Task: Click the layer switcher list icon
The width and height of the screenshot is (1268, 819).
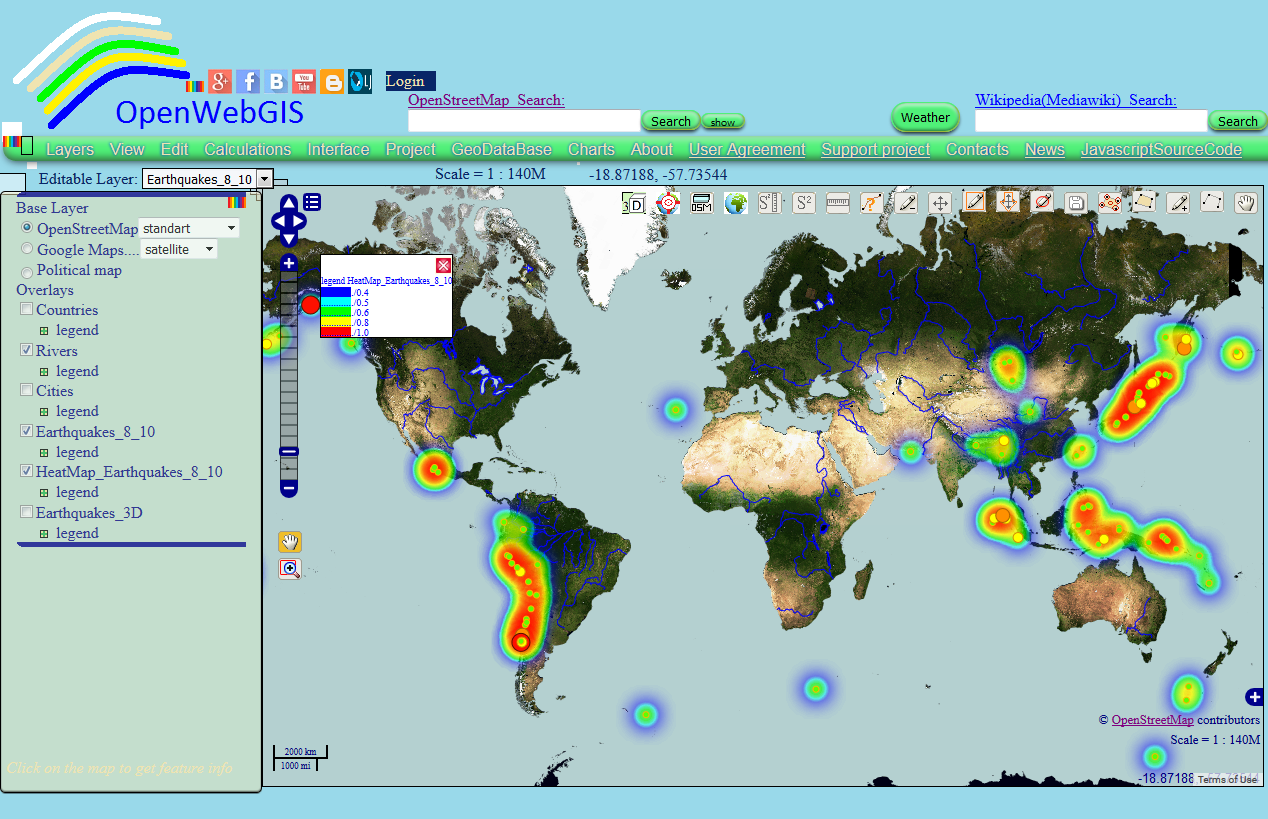Action: (312, 202)
